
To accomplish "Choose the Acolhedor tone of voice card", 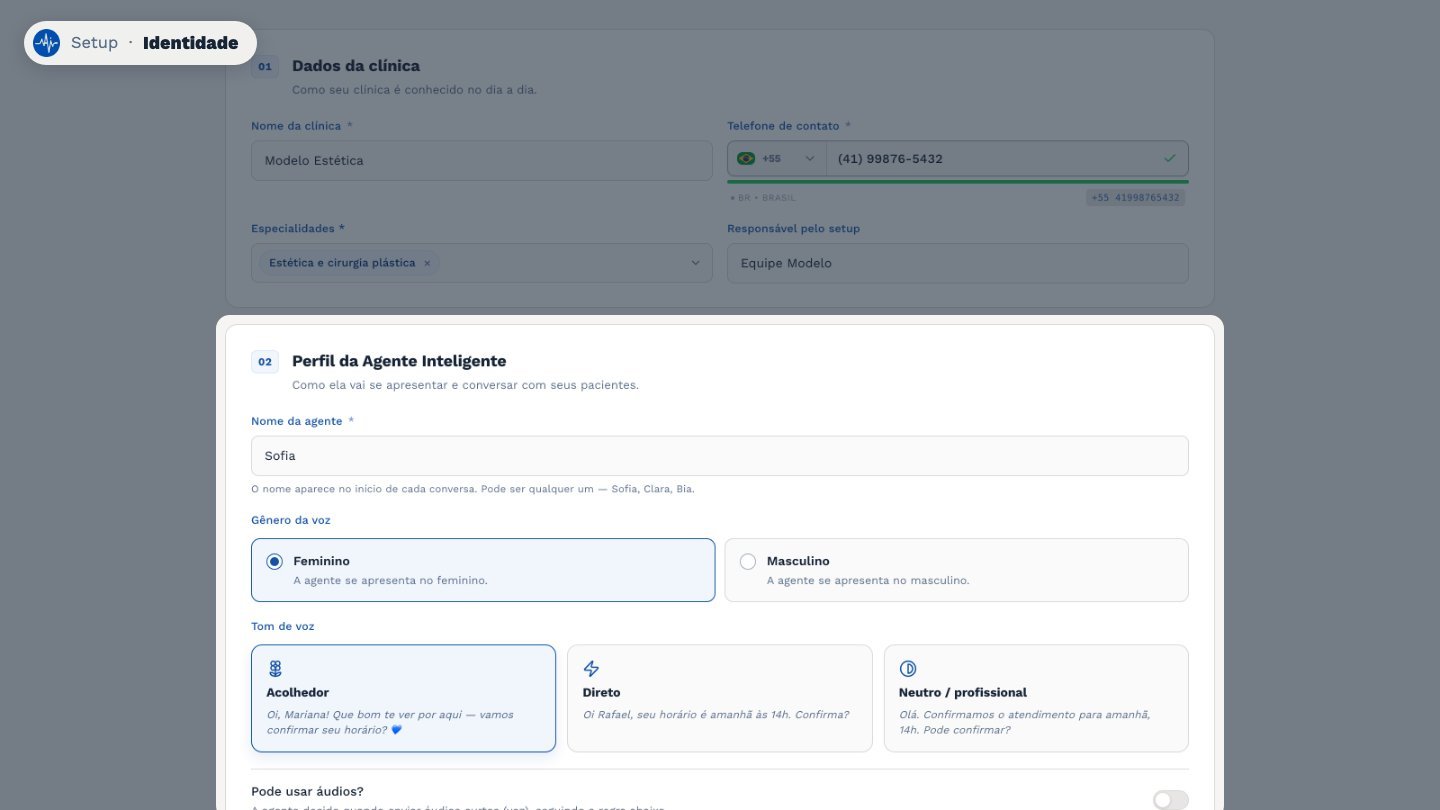I will tap(403, 698).
